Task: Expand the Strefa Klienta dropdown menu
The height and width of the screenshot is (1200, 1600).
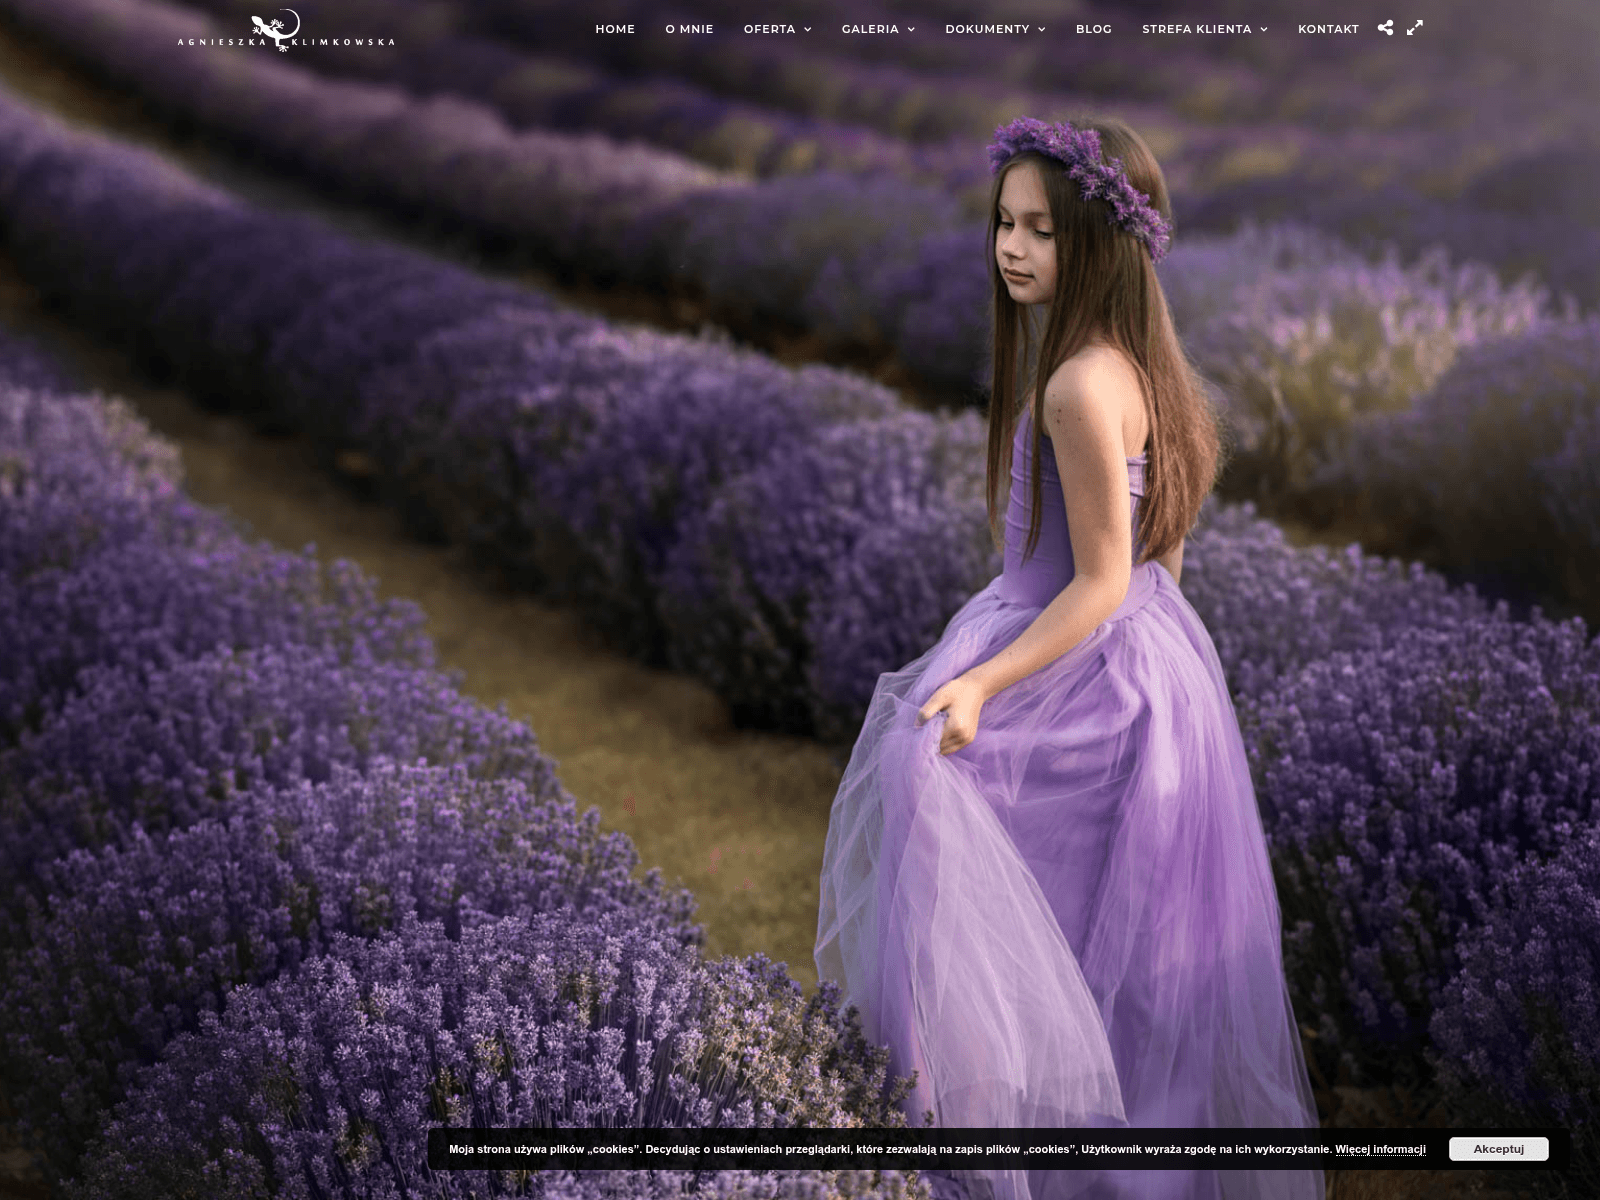Action: (x=1205, y=29)
